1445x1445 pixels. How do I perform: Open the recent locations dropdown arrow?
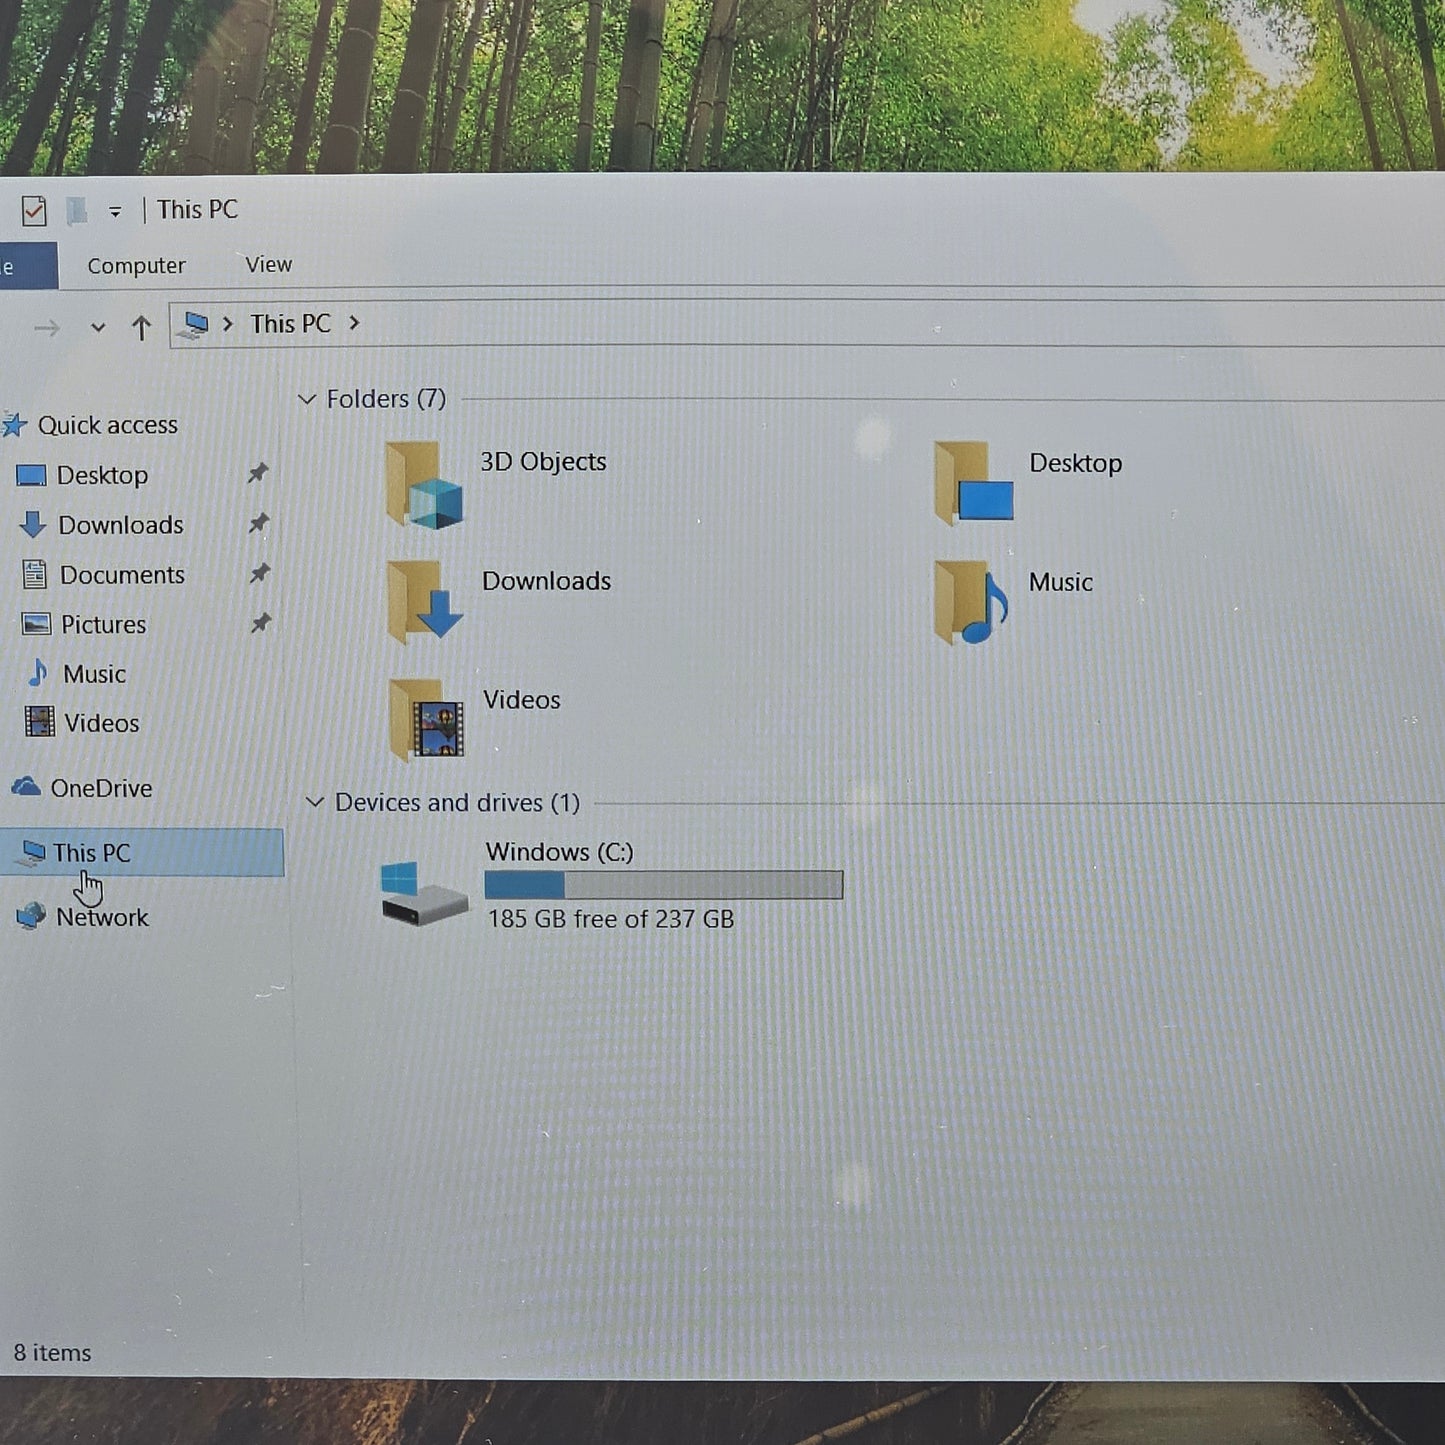click(x=97, y=327)
